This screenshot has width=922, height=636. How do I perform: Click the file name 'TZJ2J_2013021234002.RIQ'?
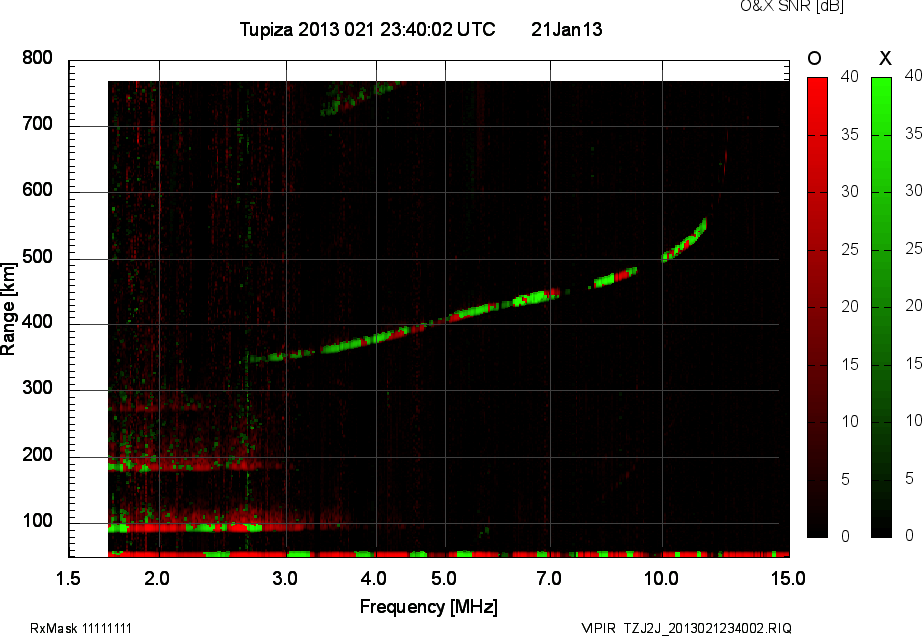pos(708,628)
